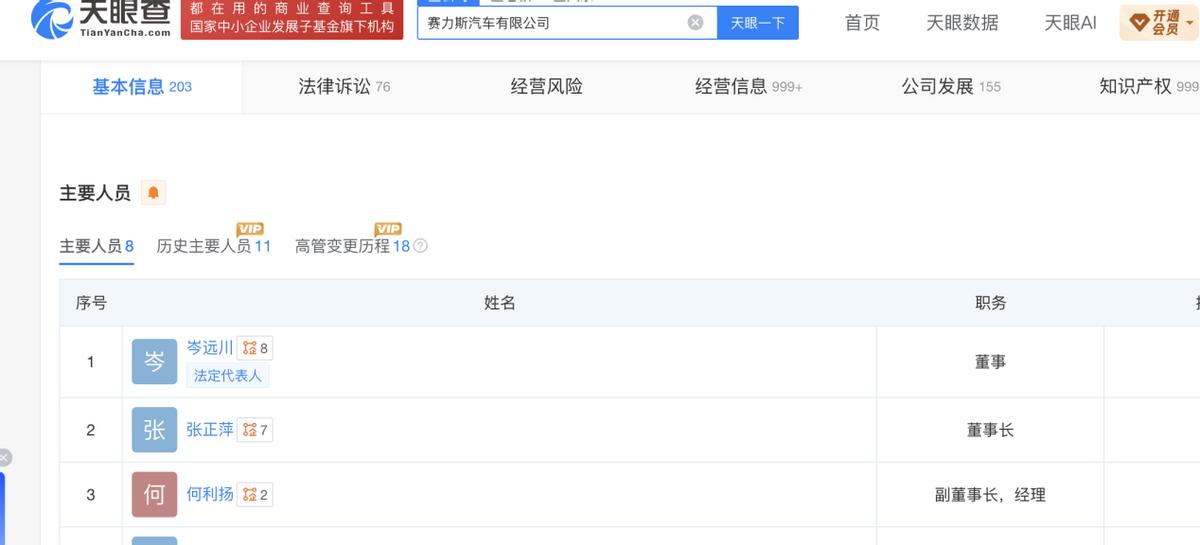1200x545 pixels.
Task: Click the 岑 avatar thumbnail
Action: 154,361
